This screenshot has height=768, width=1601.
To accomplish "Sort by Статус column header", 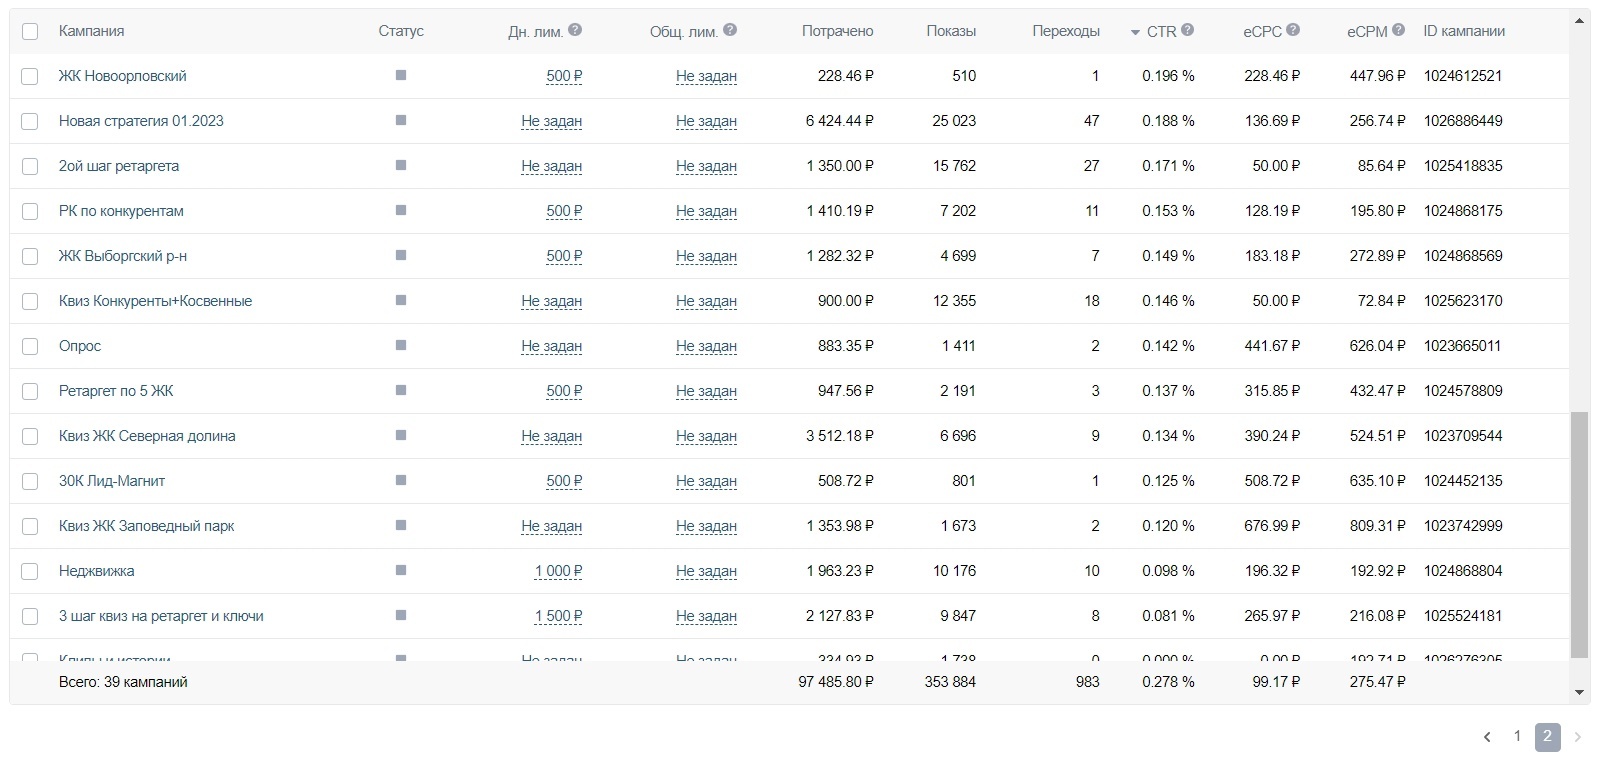I will click(401, 31).
